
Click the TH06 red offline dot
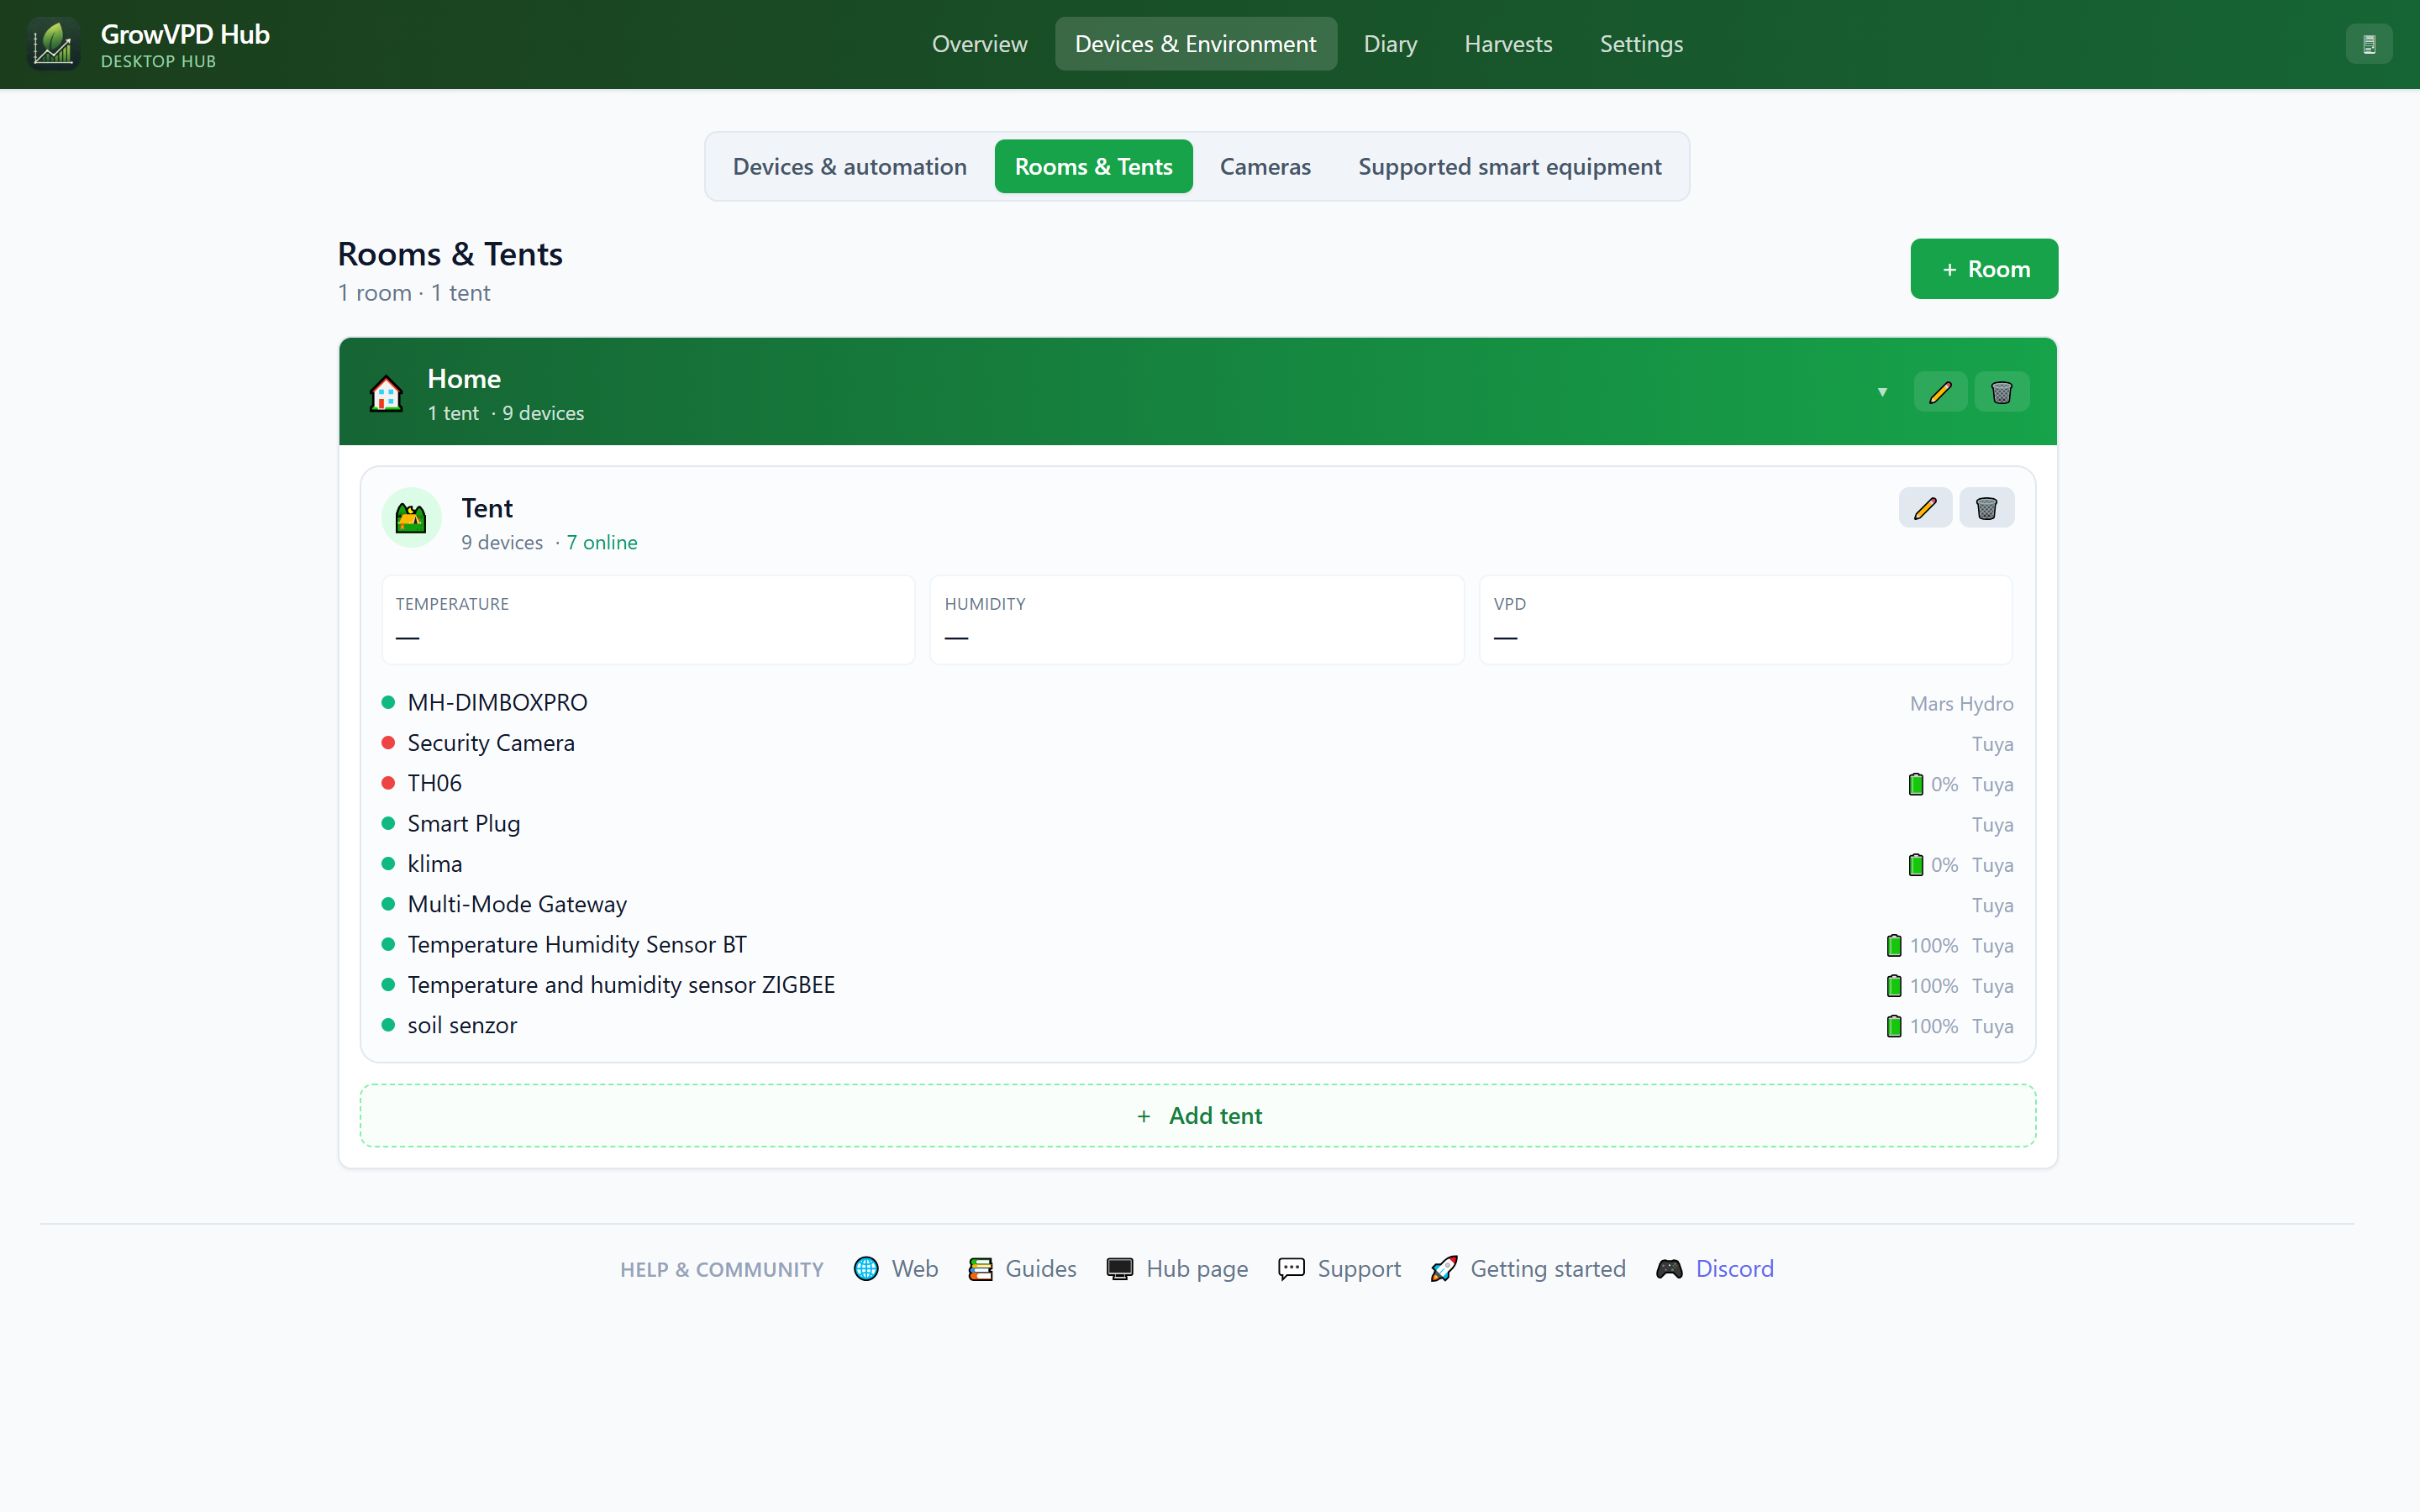[388, 783]
